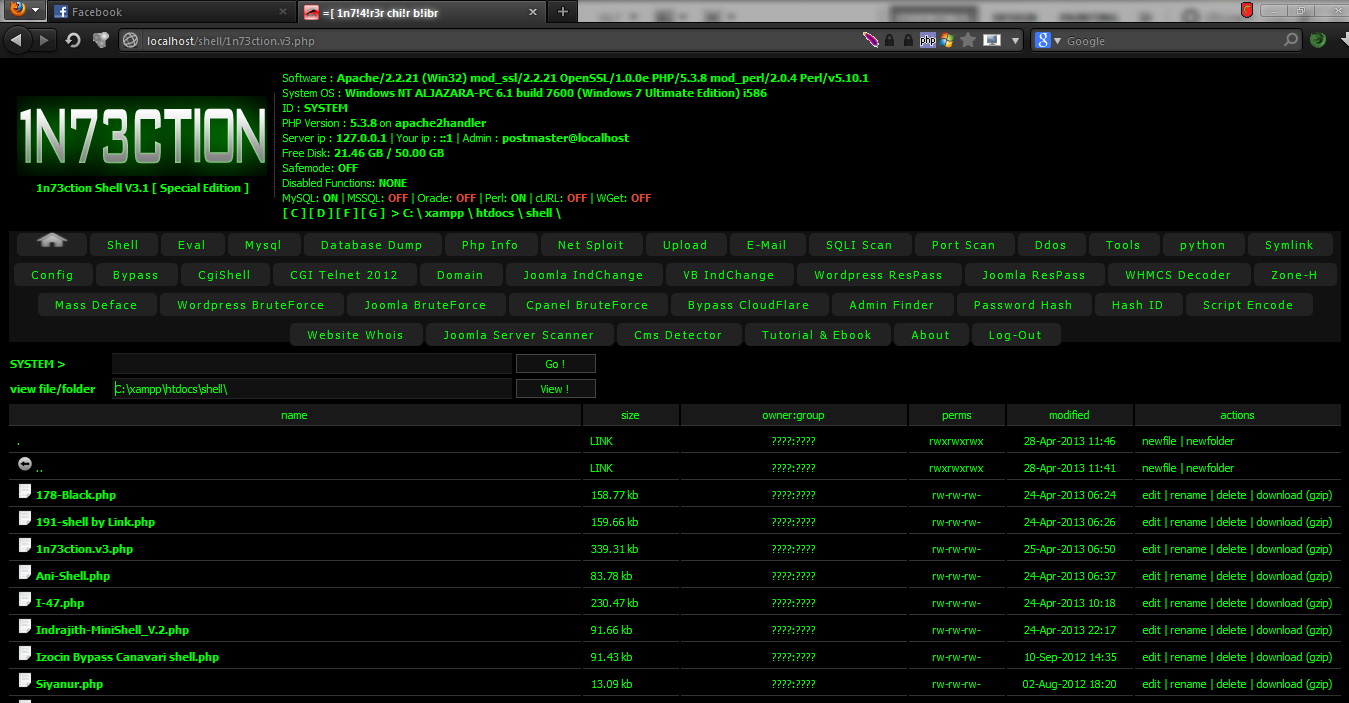Click the PHP icon in the browser toolbar

tap(928, 42)
